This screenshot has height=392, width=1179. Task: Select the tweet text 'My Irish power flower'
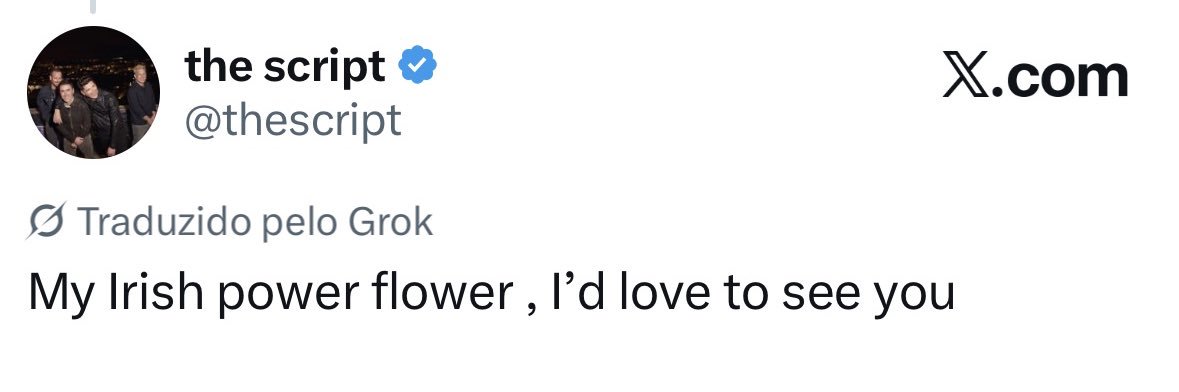pyautogui.click(x=271, y=293)
